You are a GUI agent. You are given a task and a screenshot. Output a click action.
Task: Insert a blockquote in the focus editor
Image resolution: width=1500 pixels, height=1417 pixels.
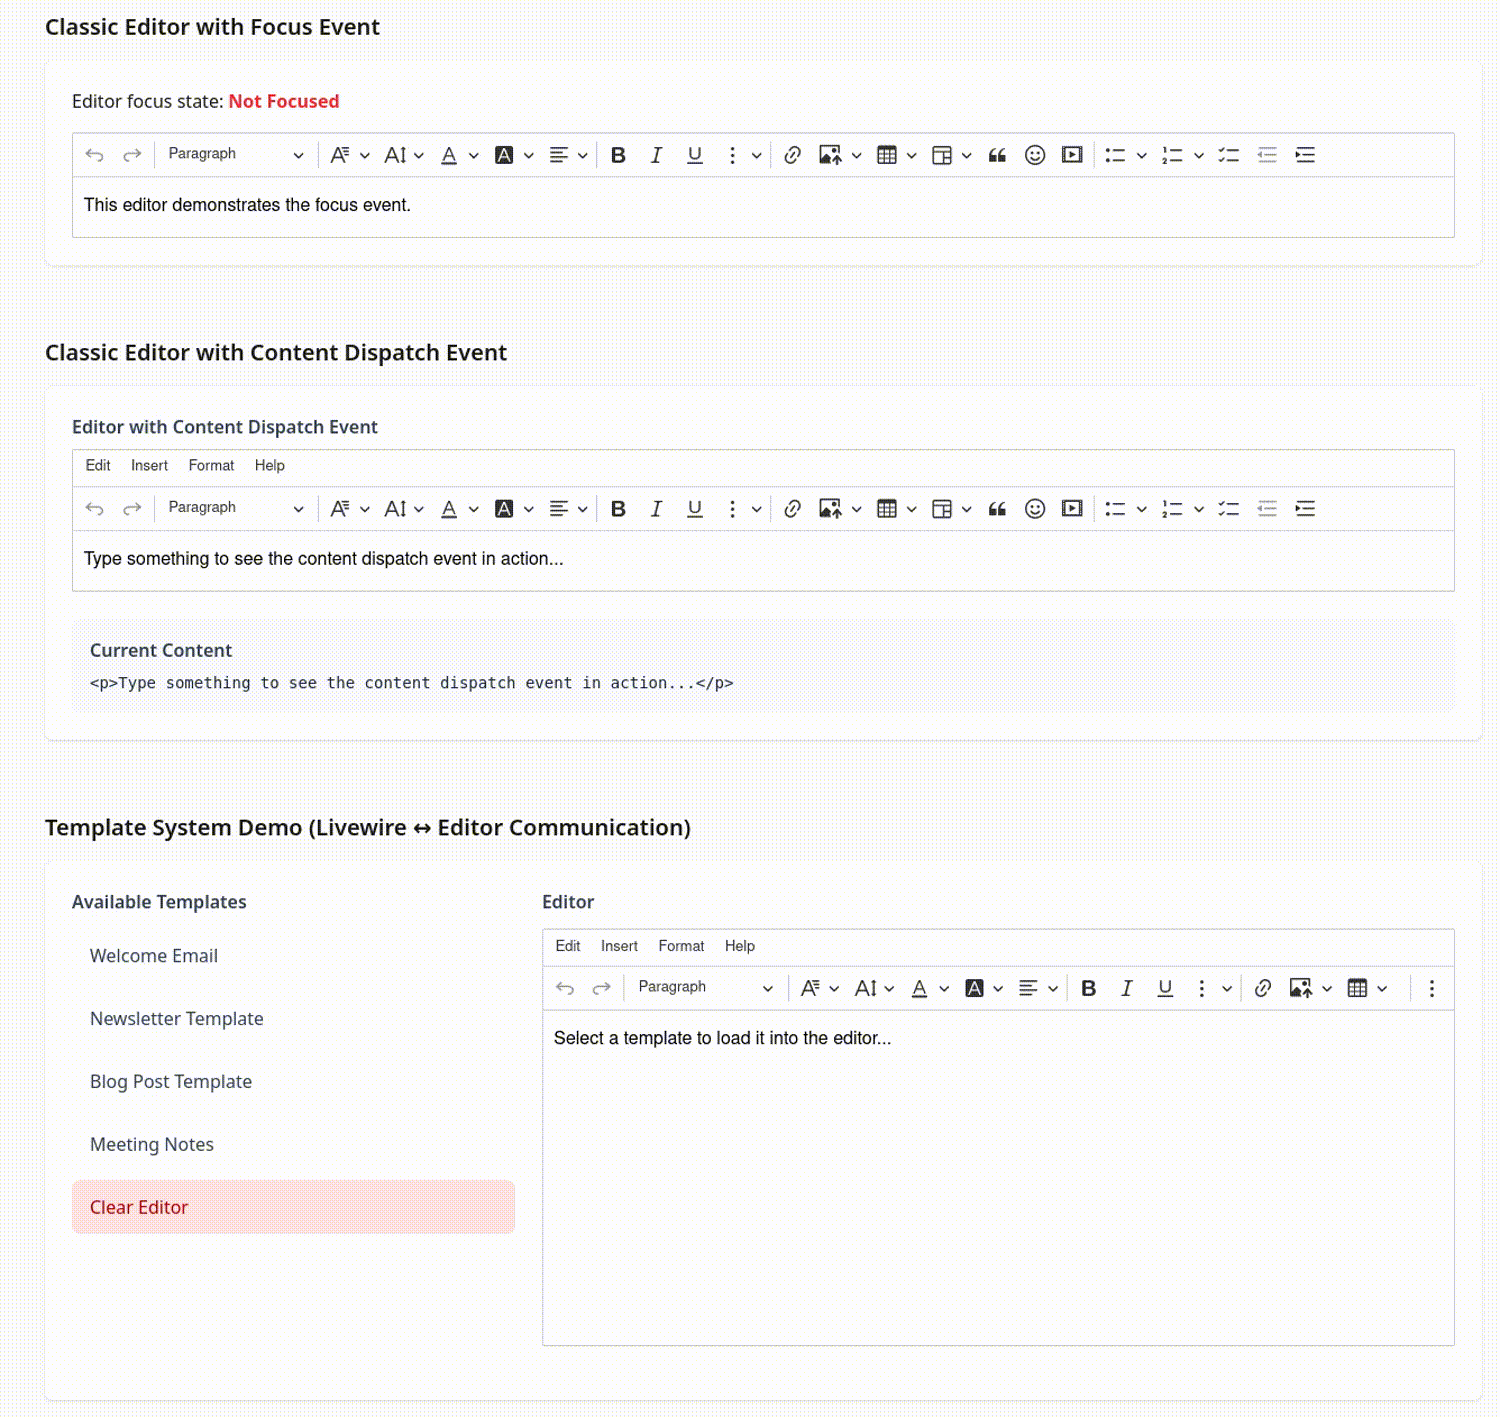pyautogui.click(x=997, y=155)
